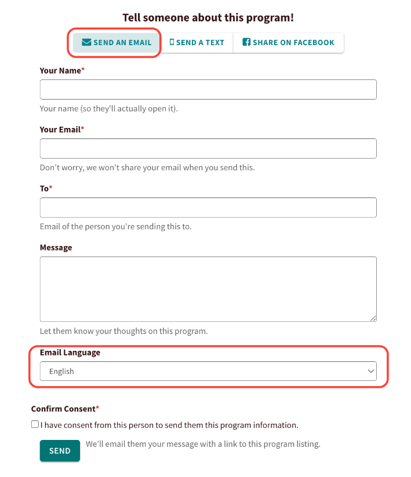Screen dimensions: 411x477
Task: Click the Your Name field label
Action: [x=62, y=71]
